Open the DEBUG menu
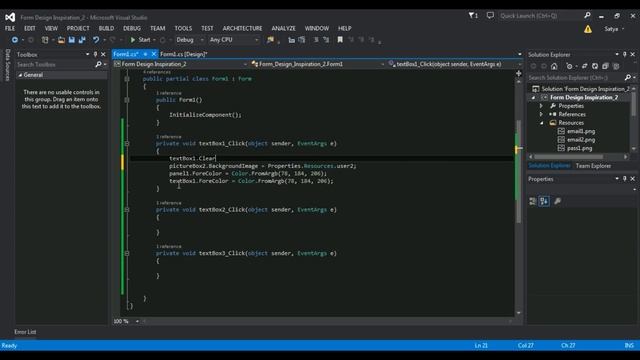The width and height of the screenshot is (640, 360). pos(132,28)
